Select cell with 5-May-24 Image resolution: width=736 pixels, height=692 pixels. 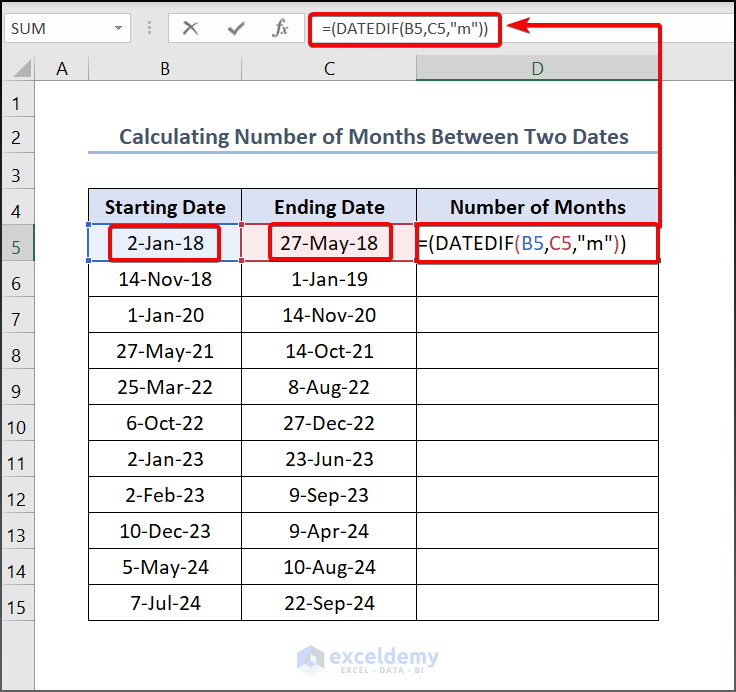[x=165, y=567]
